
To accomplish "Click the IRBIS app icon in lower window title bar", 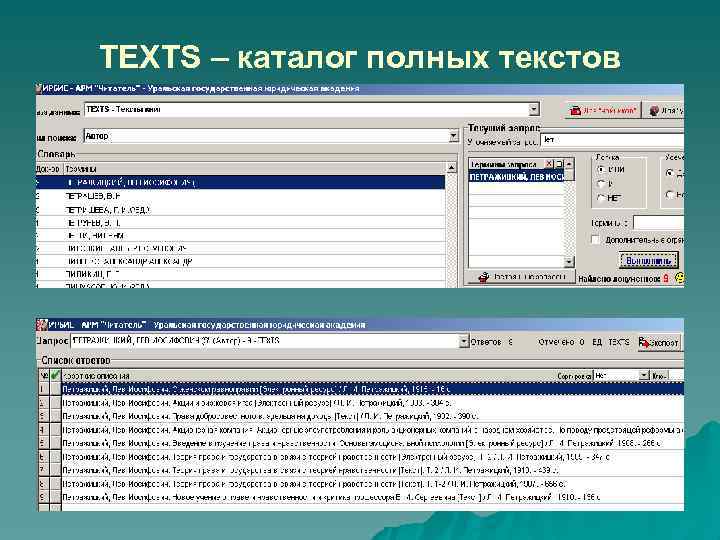I will tap(42, 325).
